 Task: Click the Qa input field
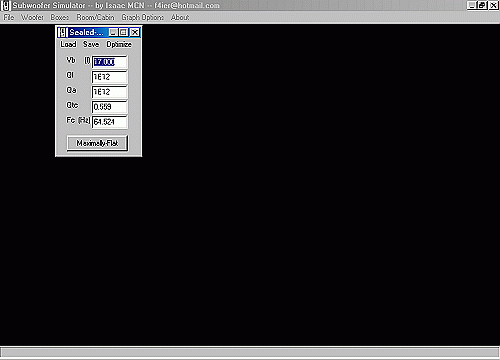110,92
